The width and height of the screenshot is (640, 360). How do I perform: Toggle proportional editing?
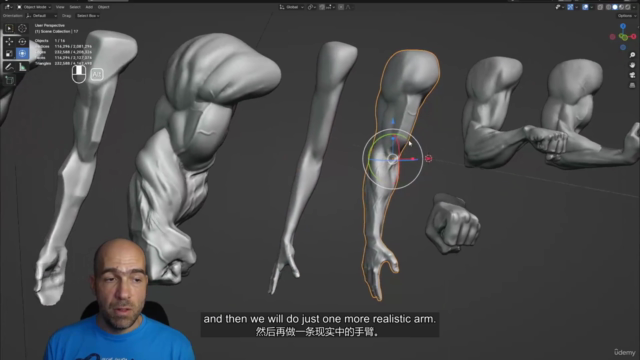pyautogui.click(x=341, y=7)
